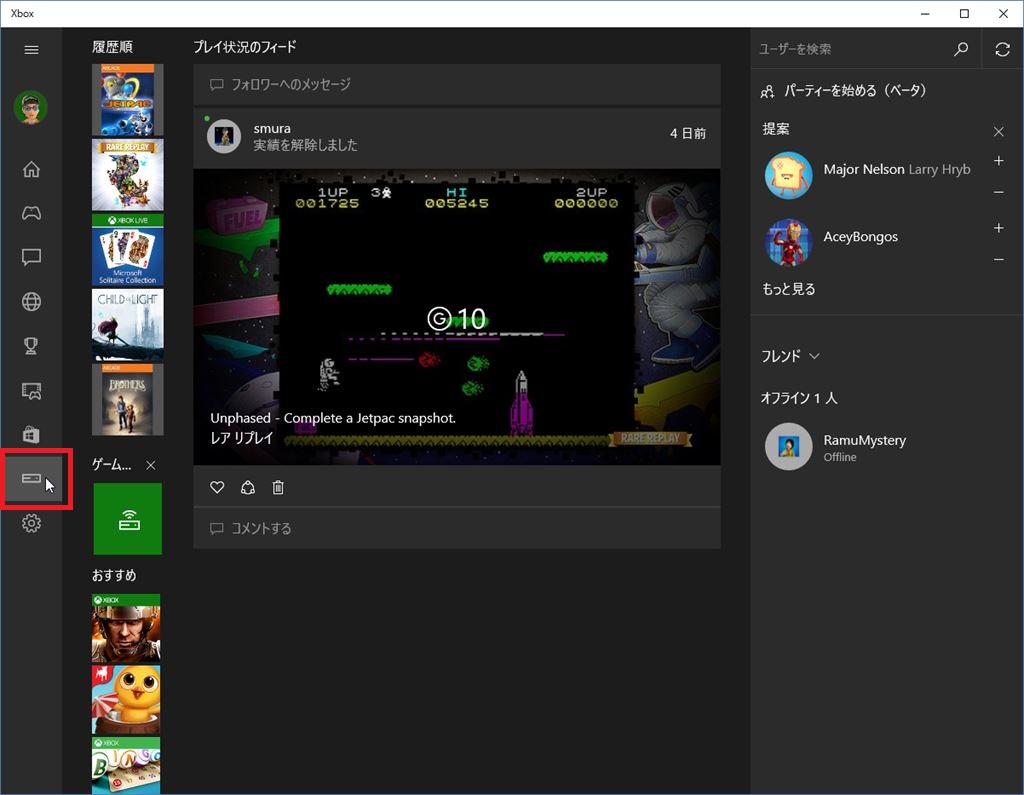Click the レア リプレイ game title text
The height and width of the screenshot is (795, 1024).
point(242,438)
